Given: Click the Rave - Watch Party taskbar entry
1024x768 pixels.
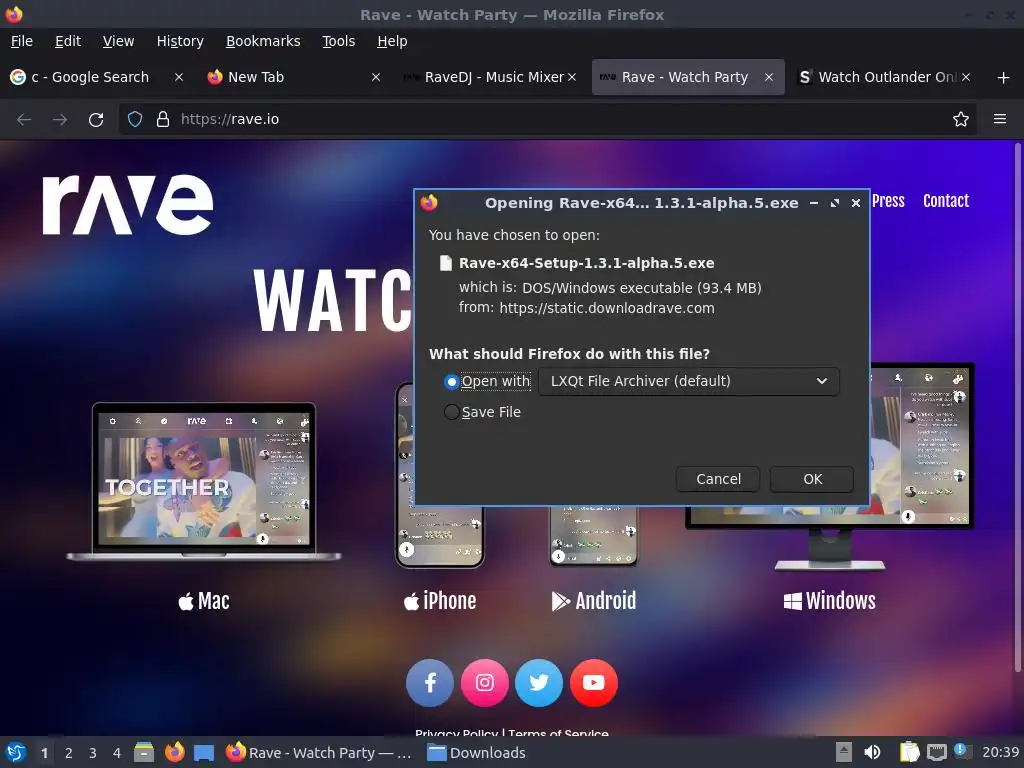Looking at the screenshot, I should pyautogui.click(x=319, y=753).
